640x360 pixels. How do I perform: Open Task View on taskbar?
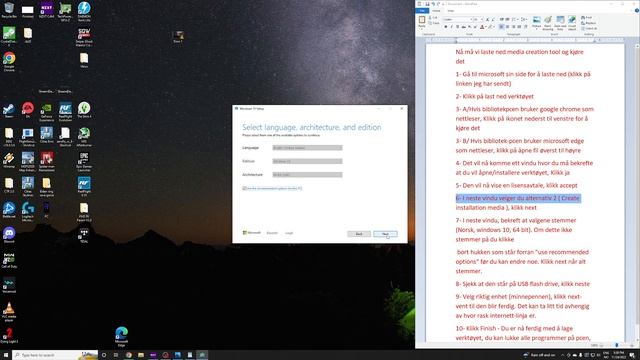click(x=116, y=355)
